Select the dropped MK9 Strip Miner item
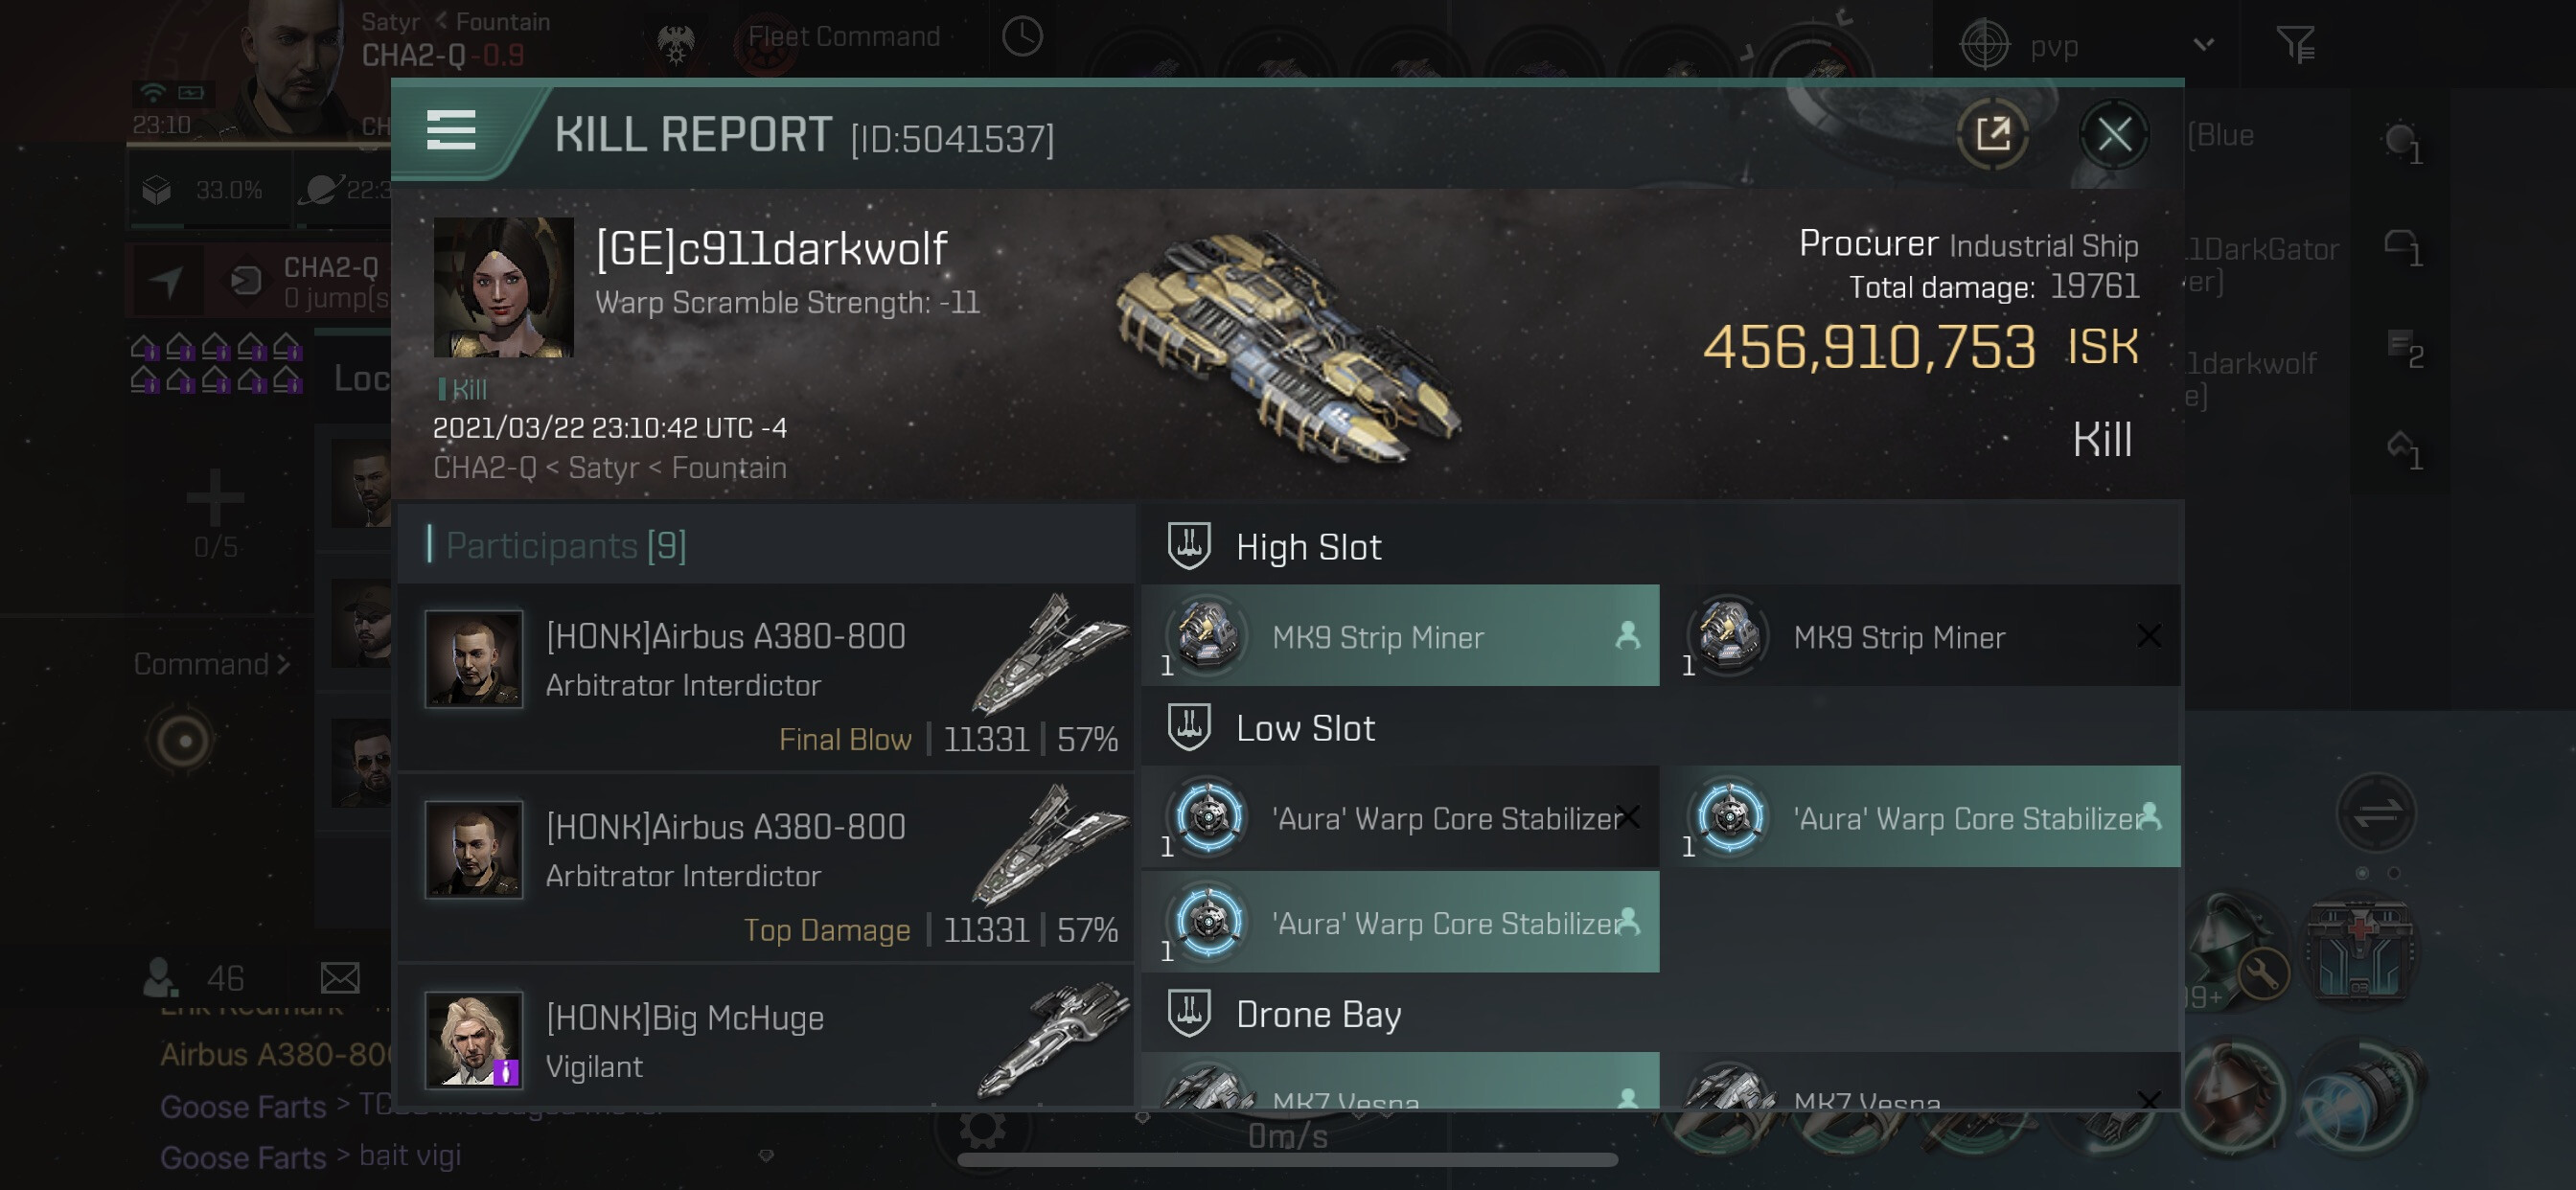The height and width of the screenshot is (1190, 2576). click(1400, 636)
